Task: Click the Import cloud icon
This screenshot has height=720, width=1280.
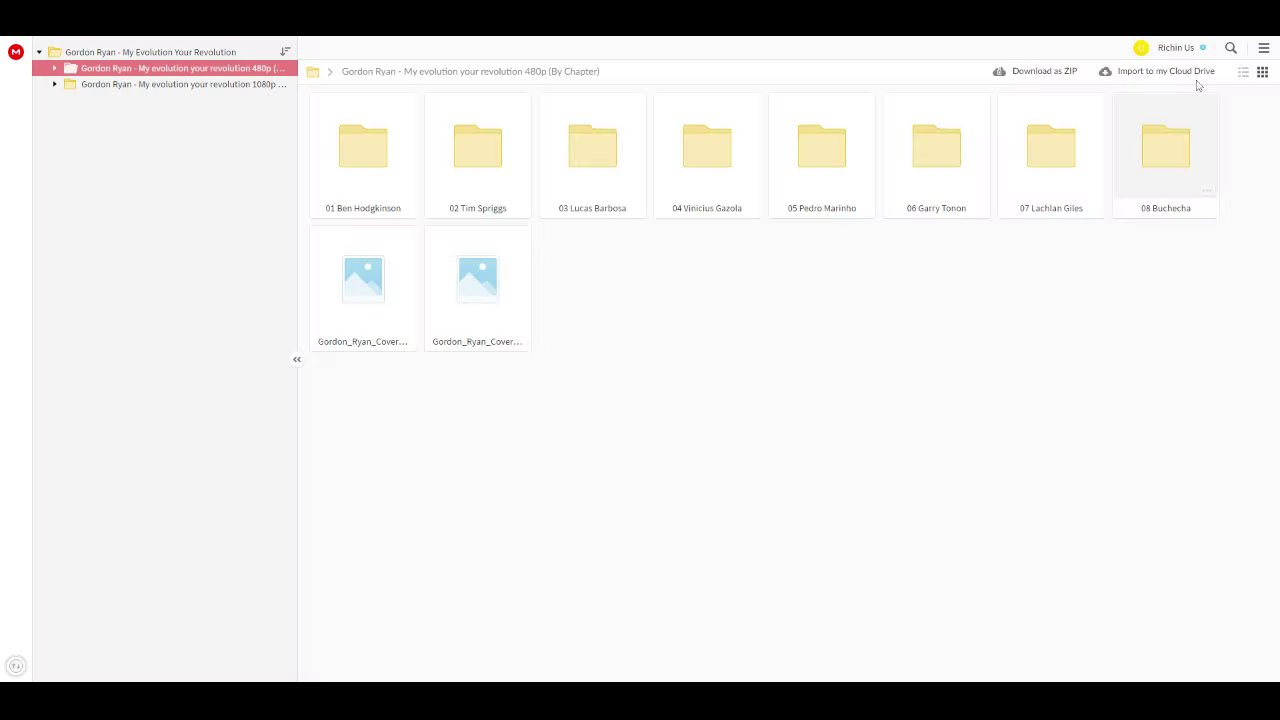Action: pos(1105,71)
